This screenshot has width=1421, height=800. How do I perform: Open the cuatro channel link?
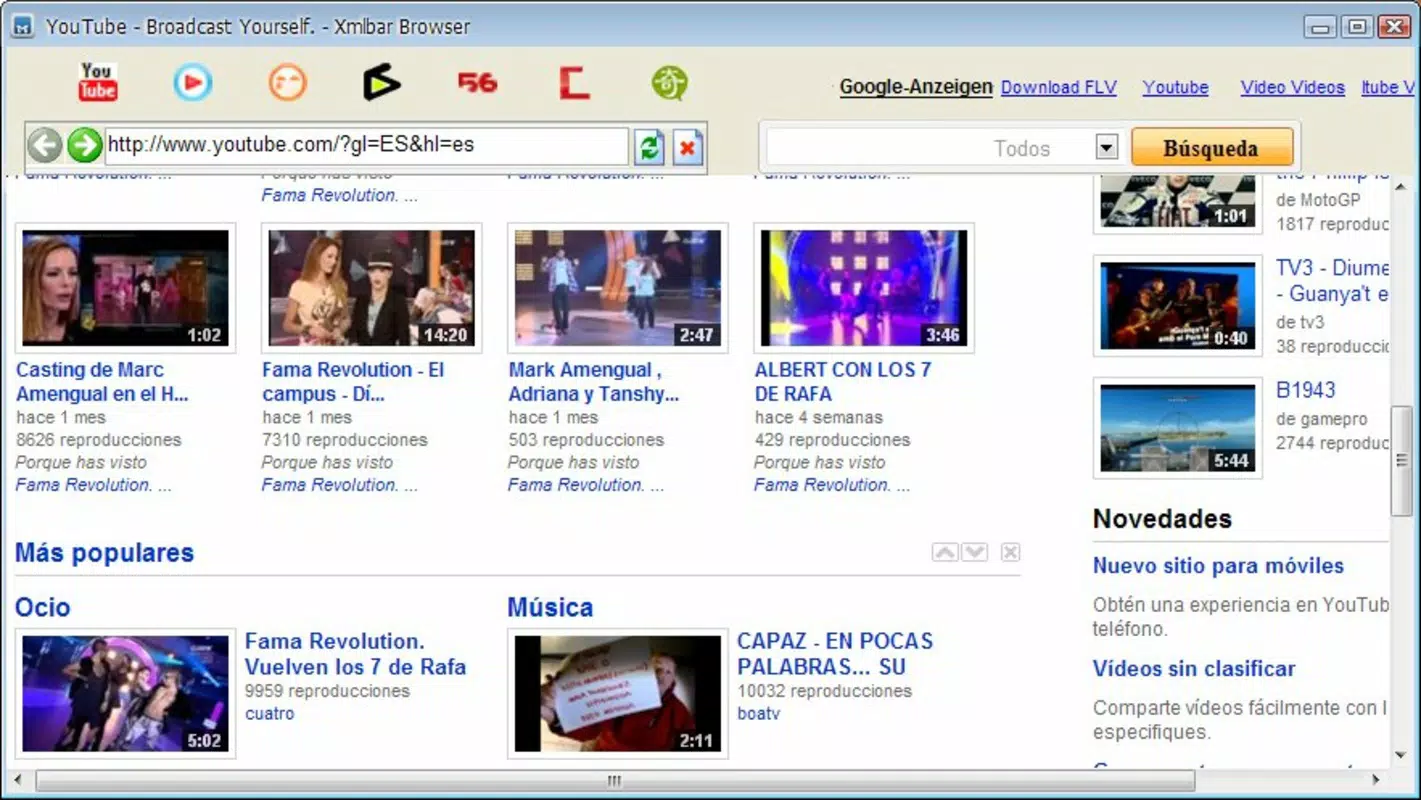tap(270, 713)
